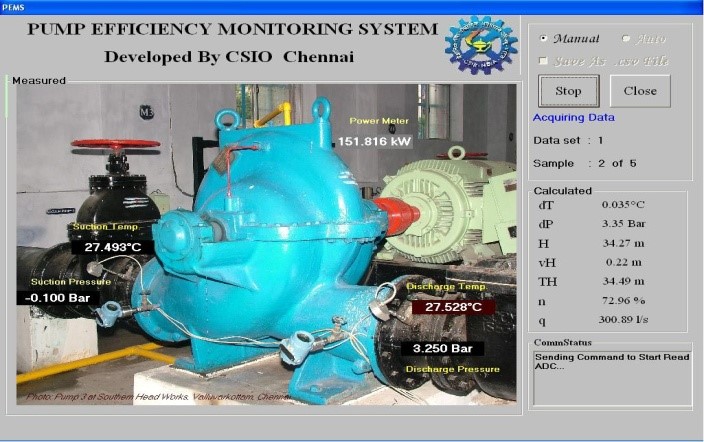704x442 pixels.
Task: Select the Manual mode radio button
Action: pos(544,39)
